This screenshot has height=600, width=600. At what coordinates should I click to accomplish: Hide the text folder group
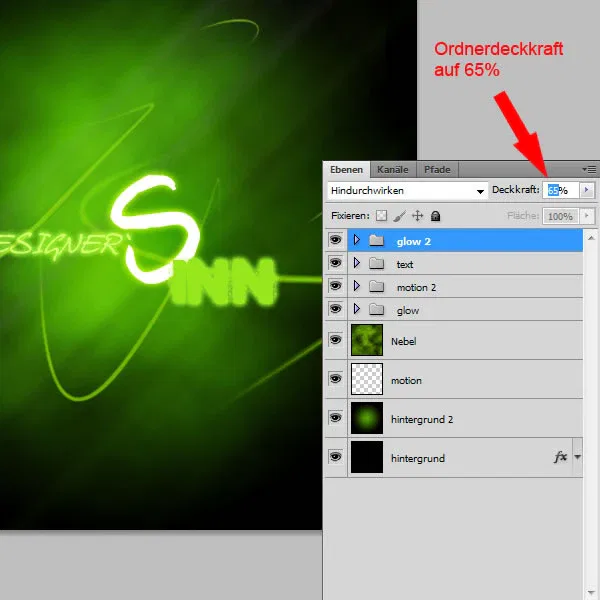click(x=336, y=263)
